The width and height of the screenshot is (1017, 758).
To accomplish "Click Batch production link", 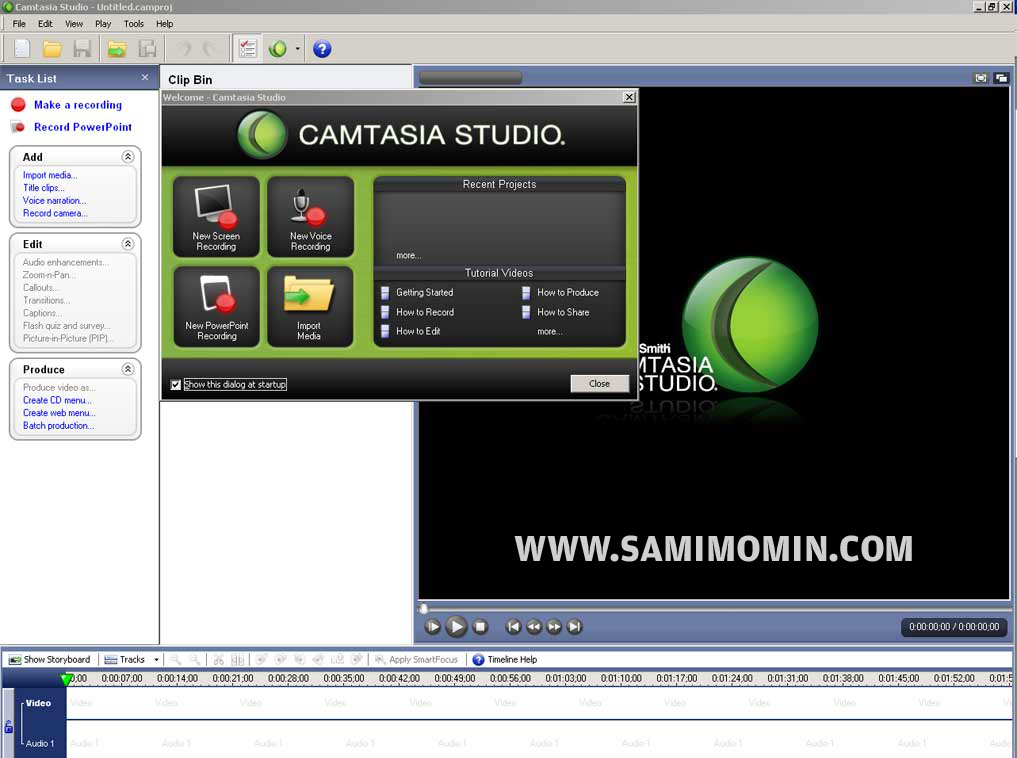I will 58,425.
